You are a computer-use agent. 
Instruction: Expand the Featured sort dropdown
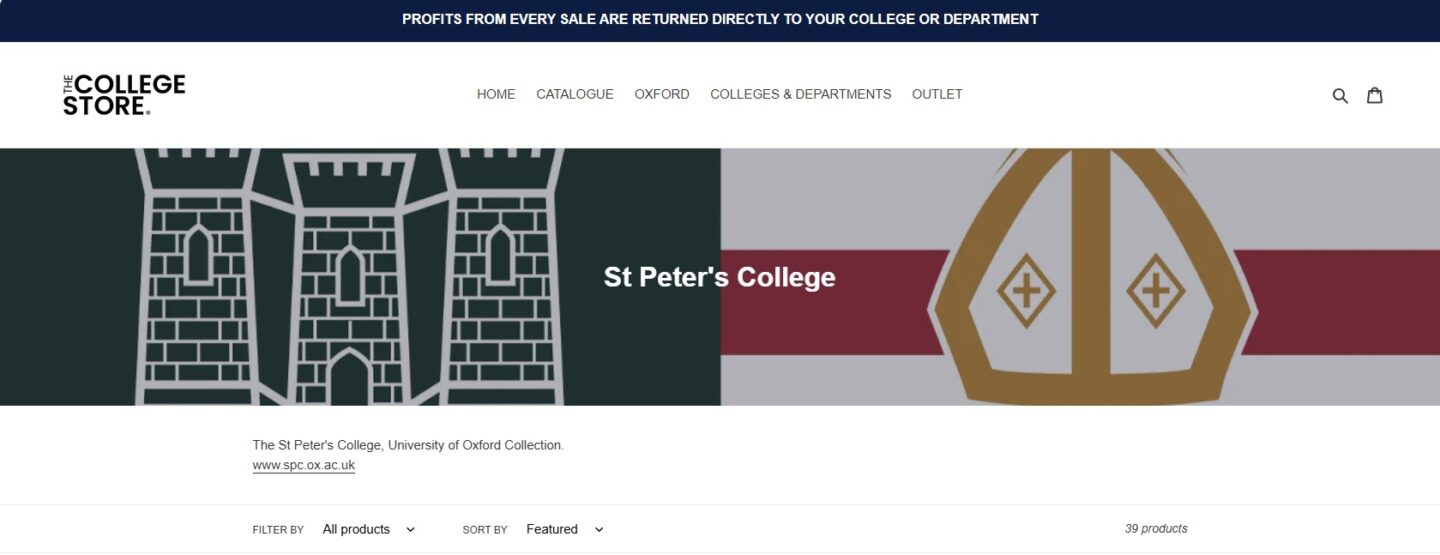coord(565,529)
